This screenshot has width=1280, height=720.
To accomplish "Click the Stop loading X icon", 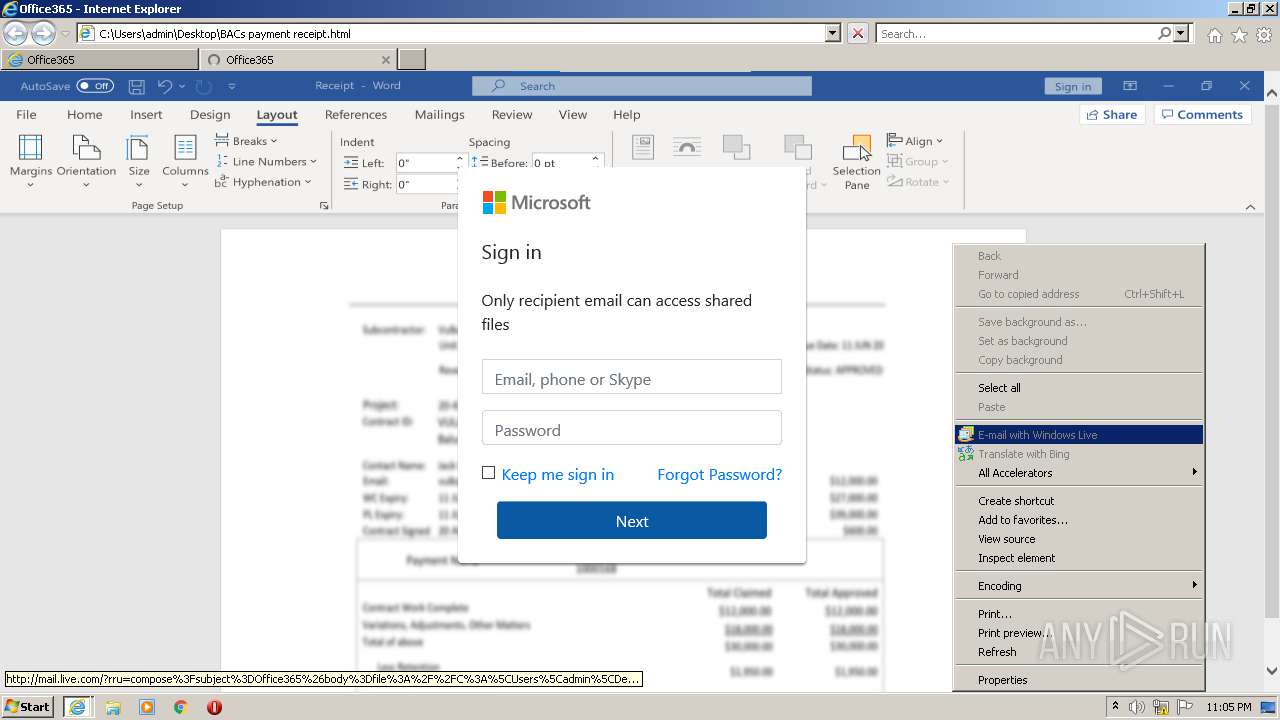I will click(858, 33).
